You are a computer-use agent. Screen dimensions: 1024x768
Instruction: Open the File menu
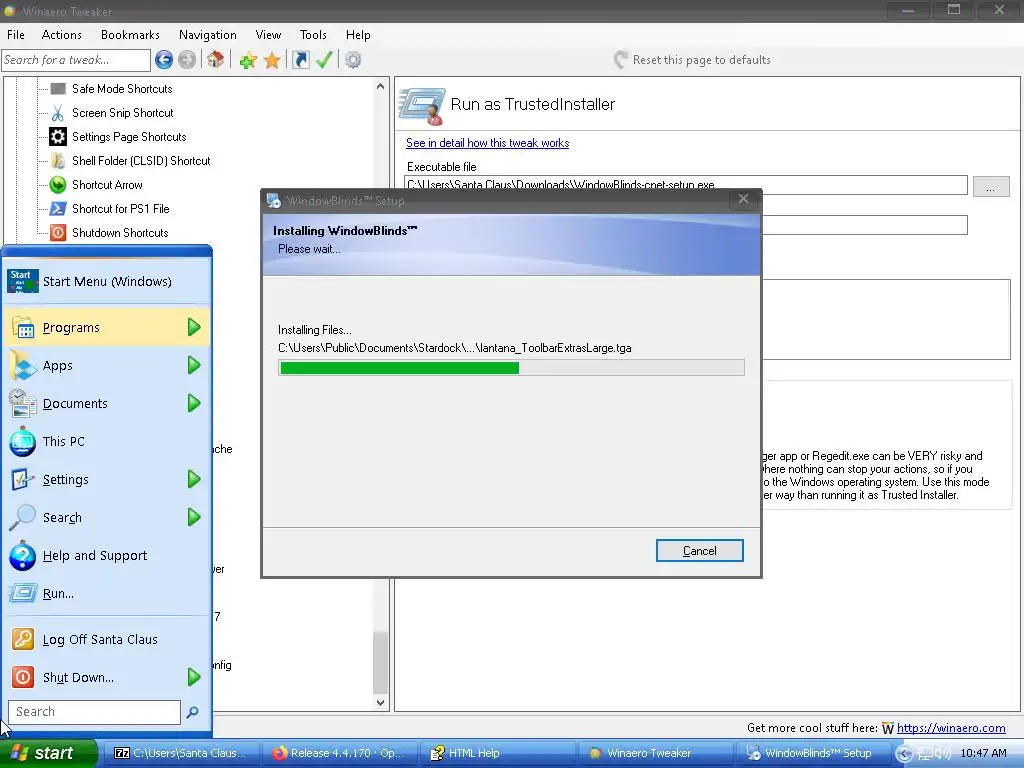(16, 35)
